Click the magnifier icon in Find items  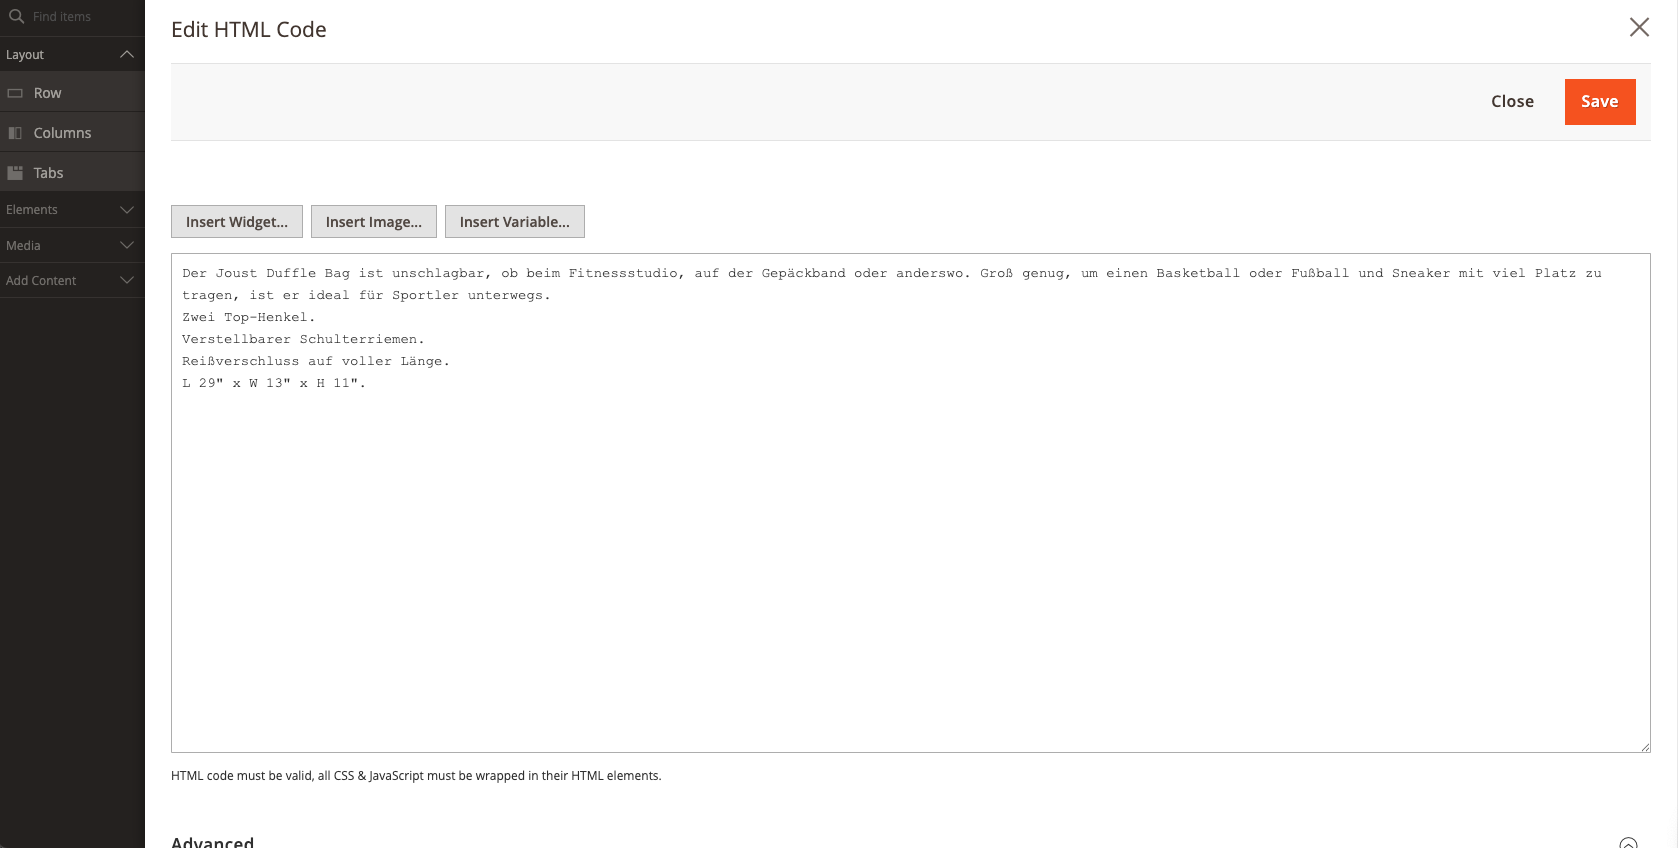(16, 16)
